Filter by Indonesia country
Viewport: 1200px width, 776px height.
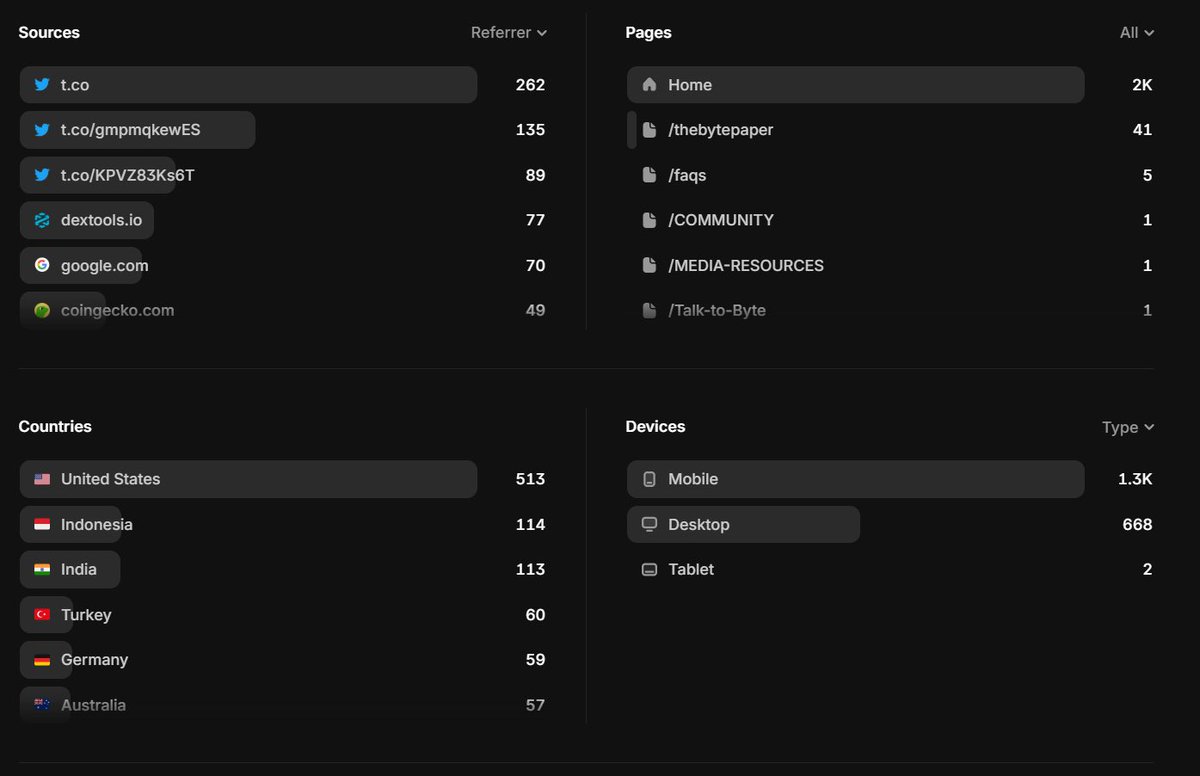click(283, 524)
